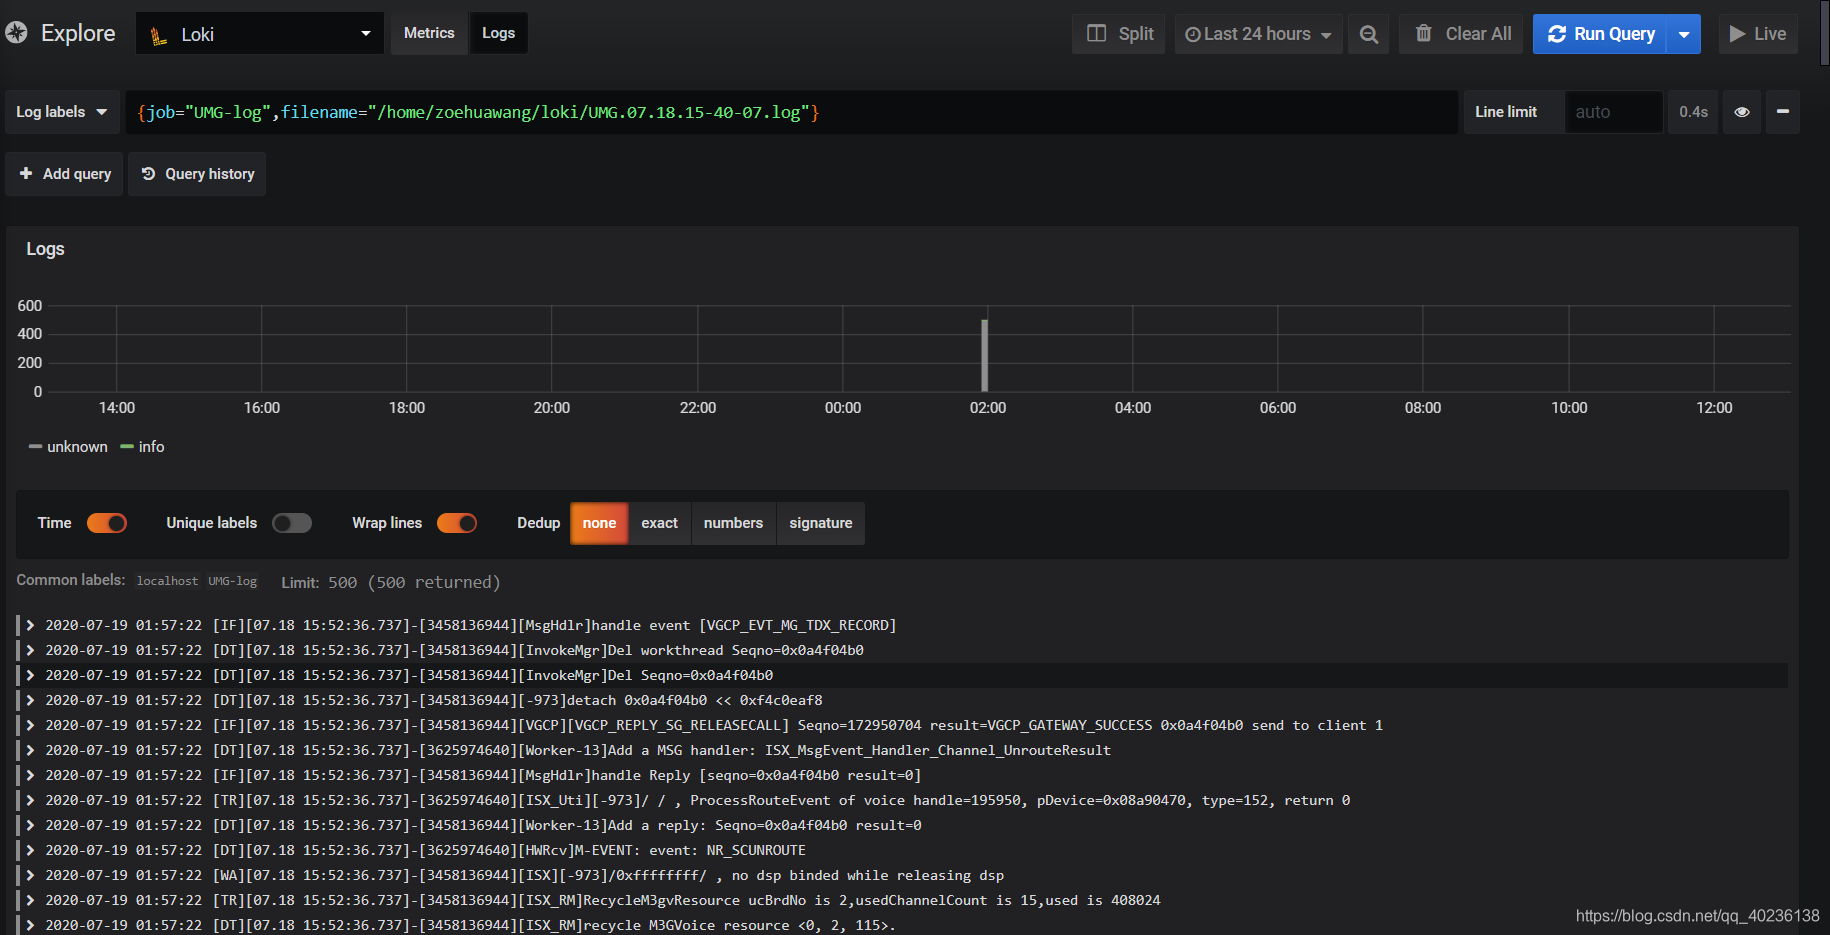Run the query
The height and width of the screenshot is (935, 1830).
(x=1600, y=34)
